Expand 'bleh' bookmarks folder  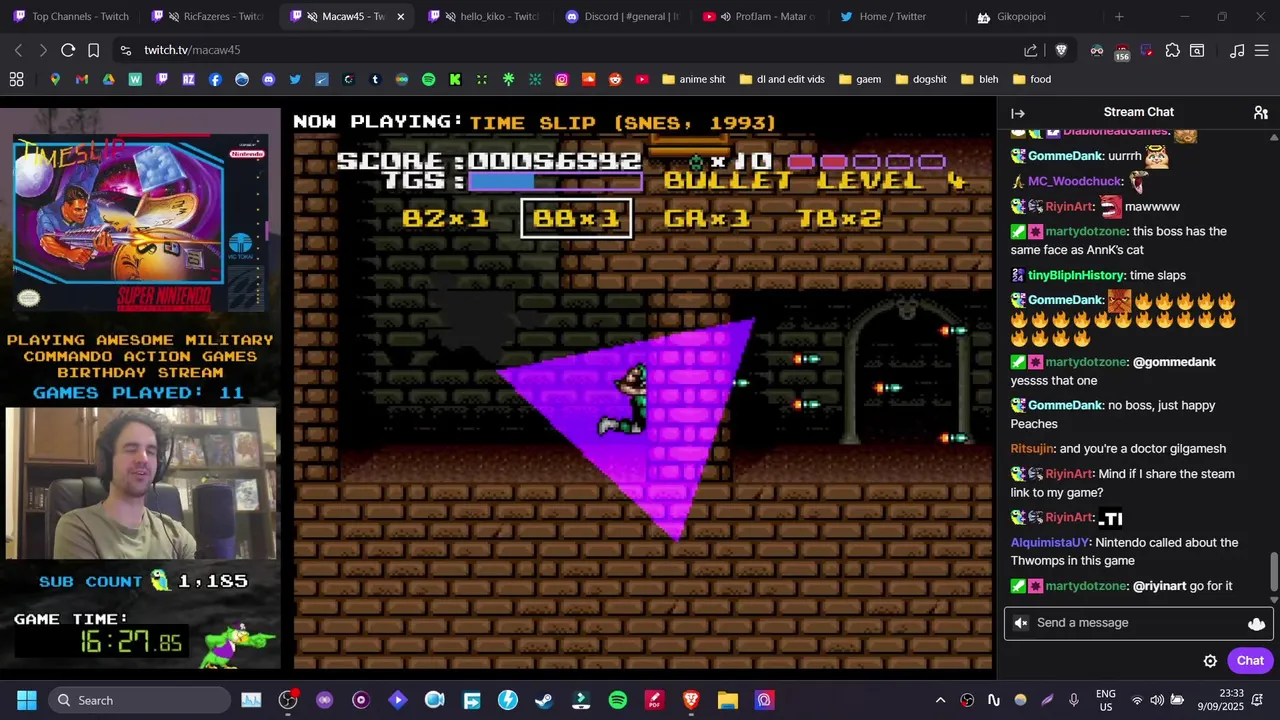tap(979, 79)
